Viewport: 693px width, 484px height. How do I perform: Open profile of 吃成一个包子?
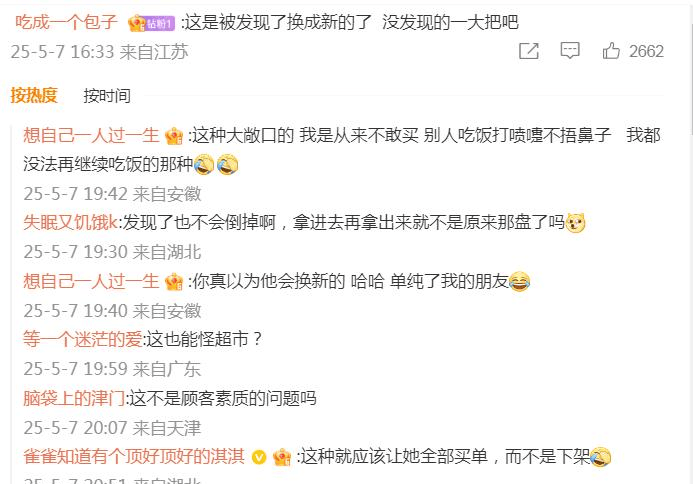pyautogui.click(x=66, y=22)
